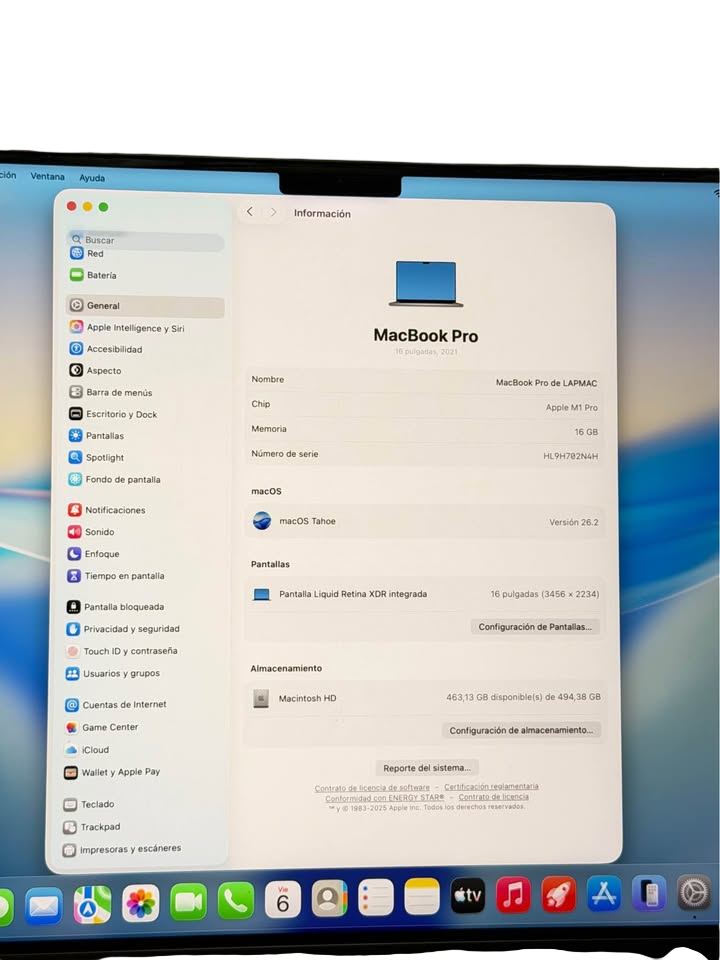Image resolution: width=720 pixels, height=960 pixels.
Task: Open the Ayuda menu
Action: (x=92, y=178)
